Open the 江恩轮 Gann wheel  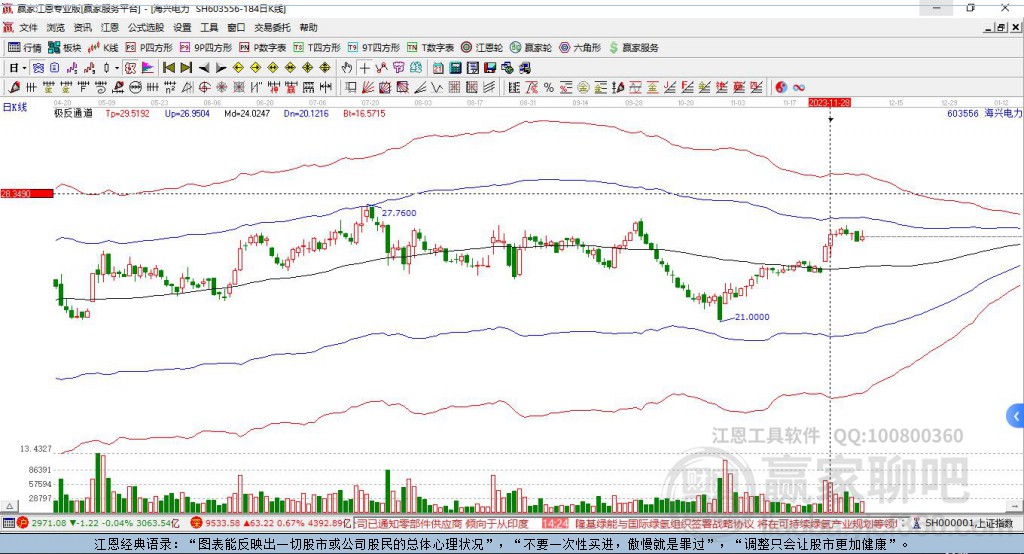(x=482, y=48)
